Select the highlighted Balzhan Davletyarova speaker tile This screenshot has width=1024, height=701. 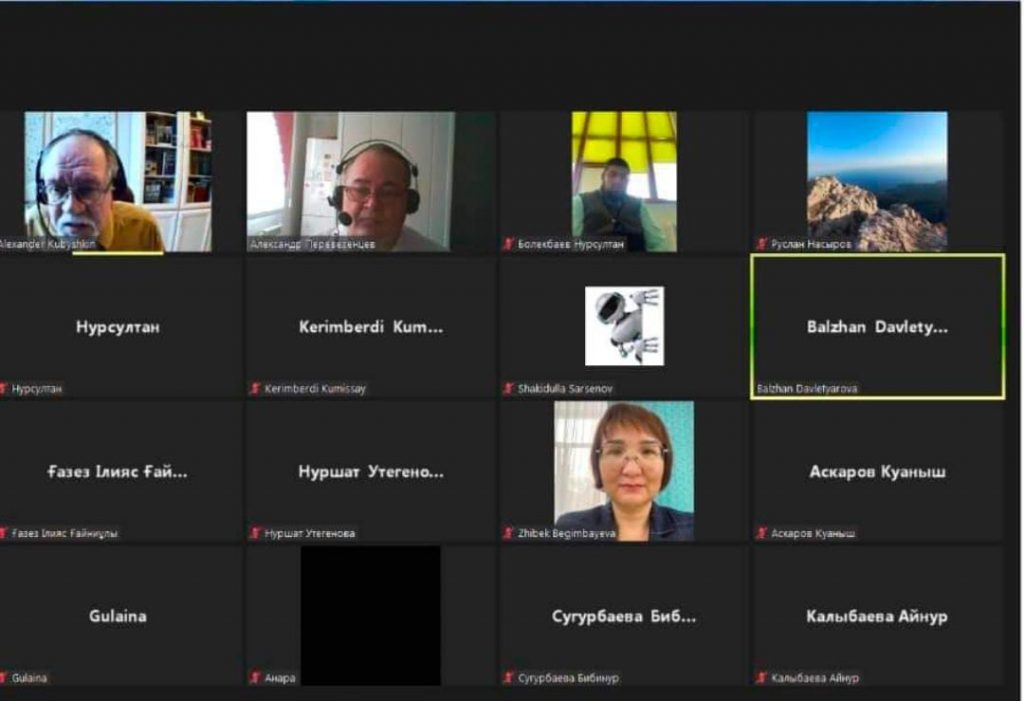[x=877, y=327]
